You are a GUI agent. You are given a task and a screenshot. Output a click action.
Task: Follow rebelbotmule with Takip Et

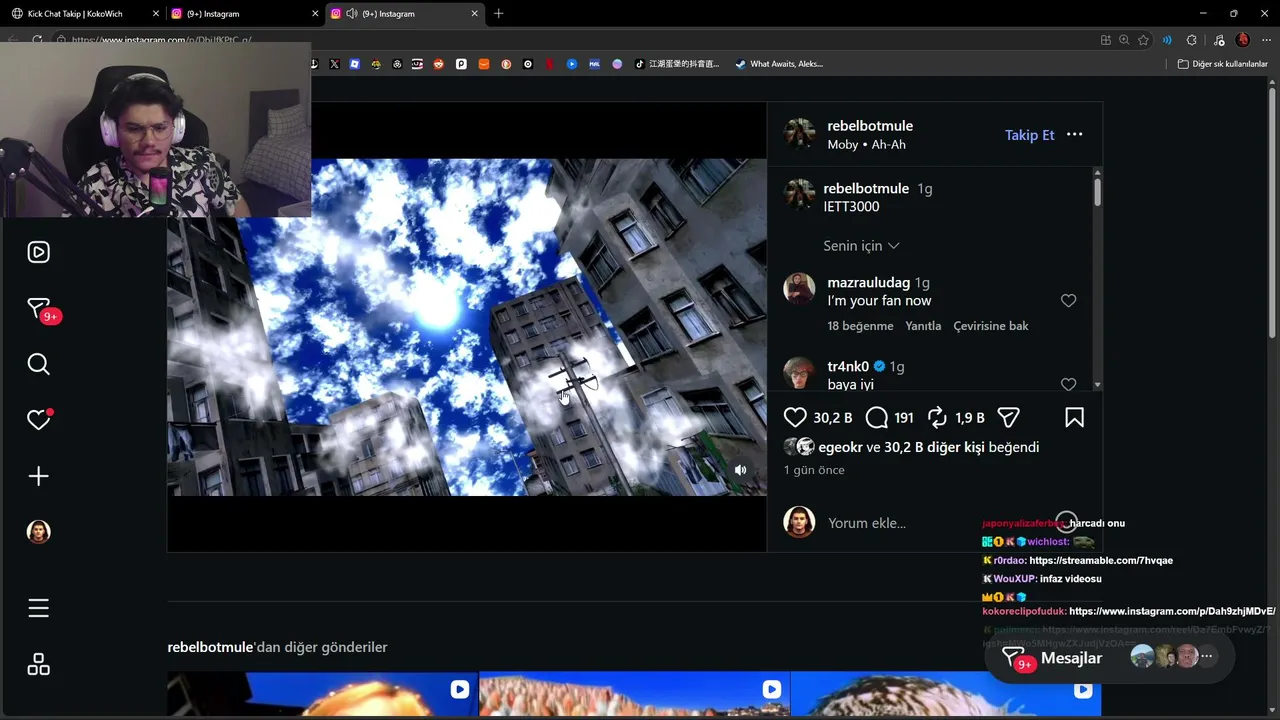(x=1029, y=135)
